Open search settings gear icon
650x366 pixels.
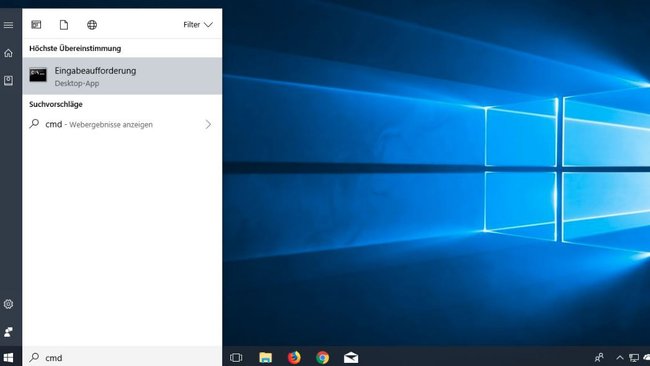click(8, 304)
